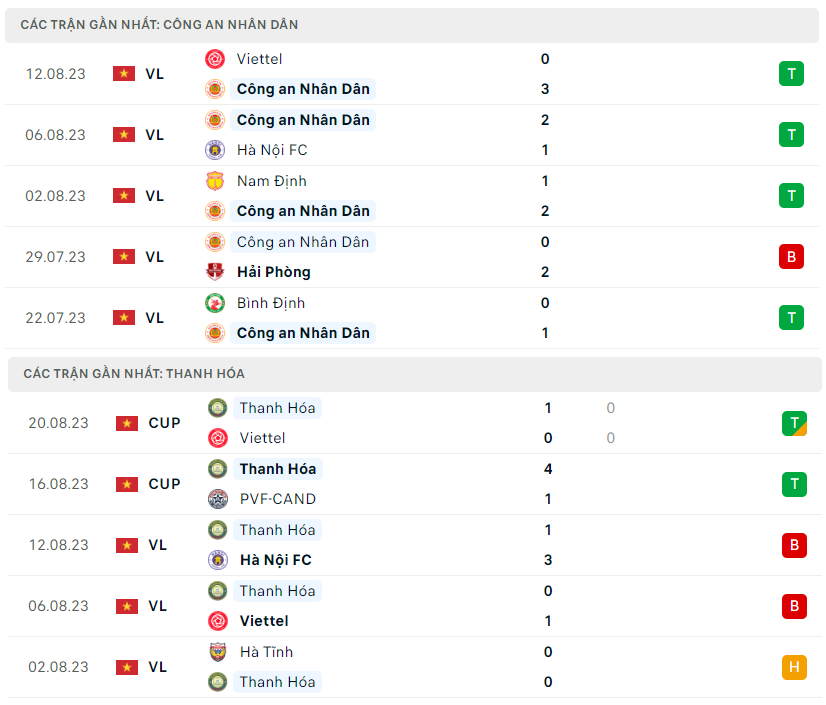The height and width of the screenshot is (705, 826).
Task: Click CUP competition label for 16.08.23 match
Action: [165, 484]
